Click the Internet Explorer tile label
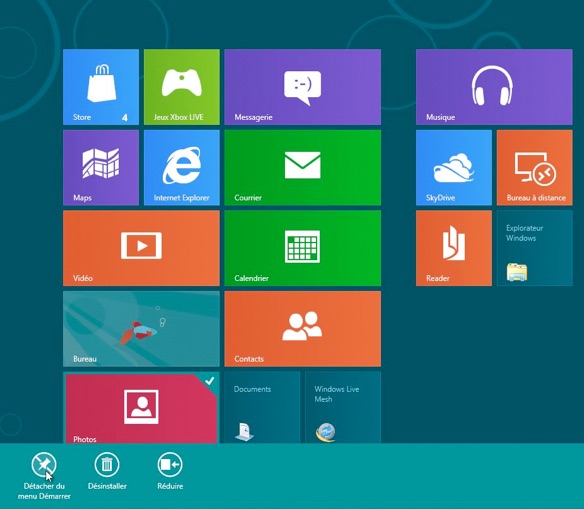The image size is (584, 509). tap(181, 198)
